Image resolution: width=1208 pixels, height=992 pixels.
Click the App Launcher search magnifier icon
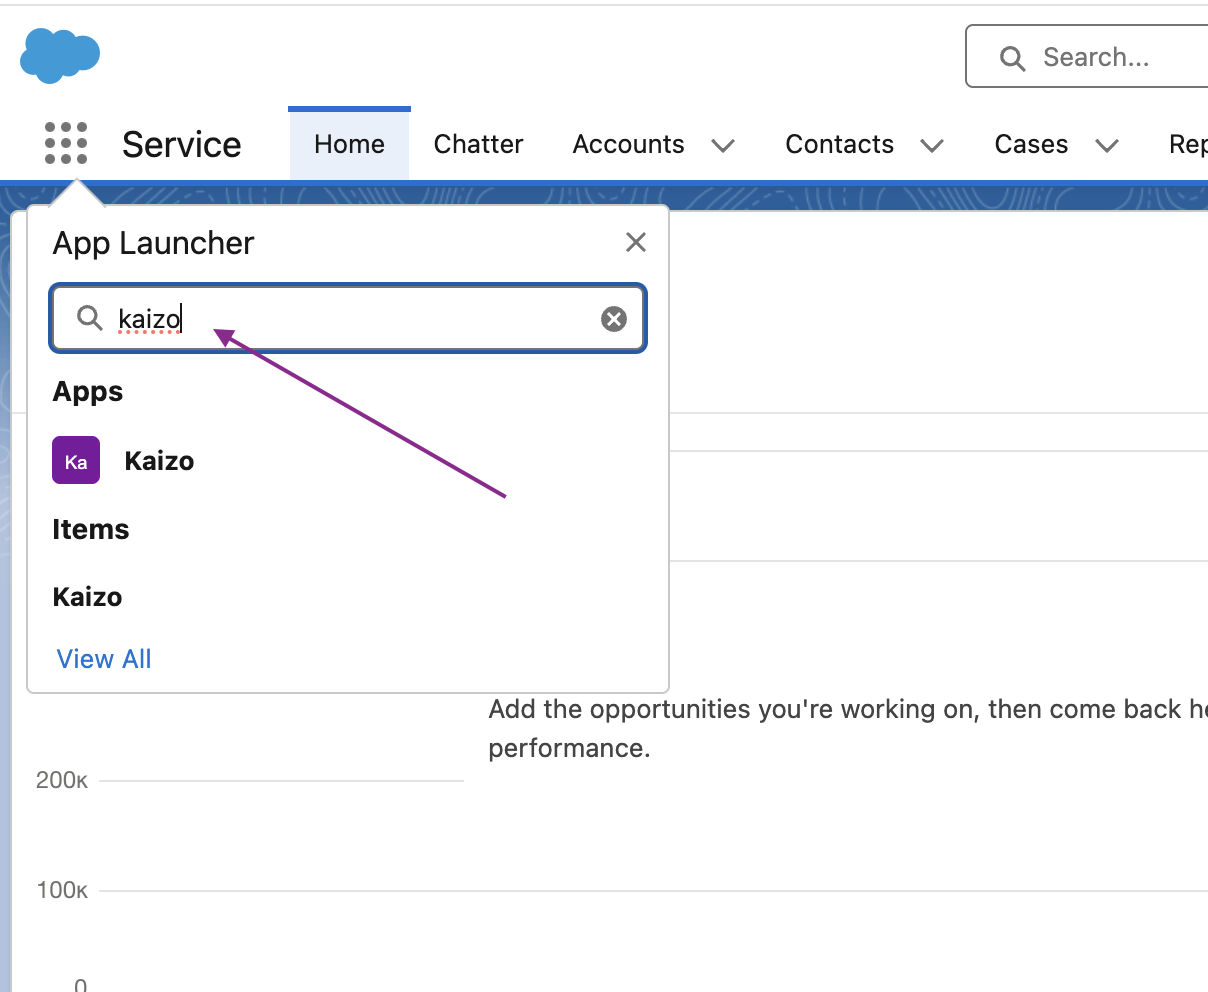[x=90, y=318]
